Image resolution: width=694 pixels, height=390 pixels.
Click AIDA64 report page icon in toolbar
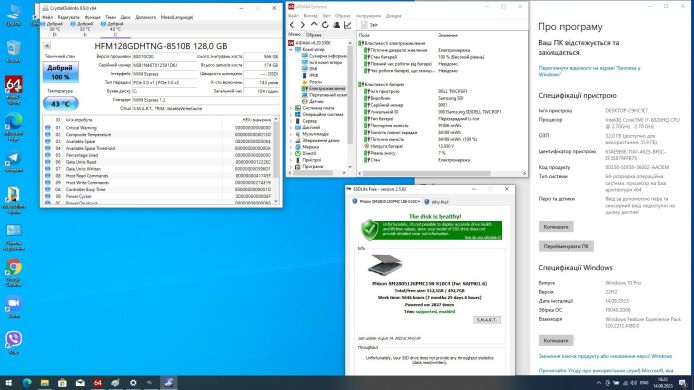(x=364, y=25)
